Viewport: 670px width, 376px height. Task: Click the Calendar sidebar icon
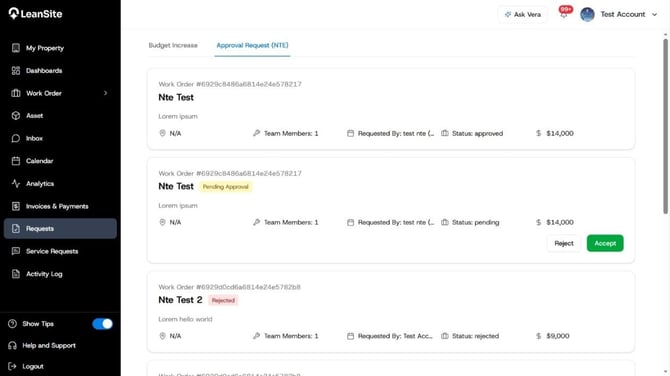(16, 161)
